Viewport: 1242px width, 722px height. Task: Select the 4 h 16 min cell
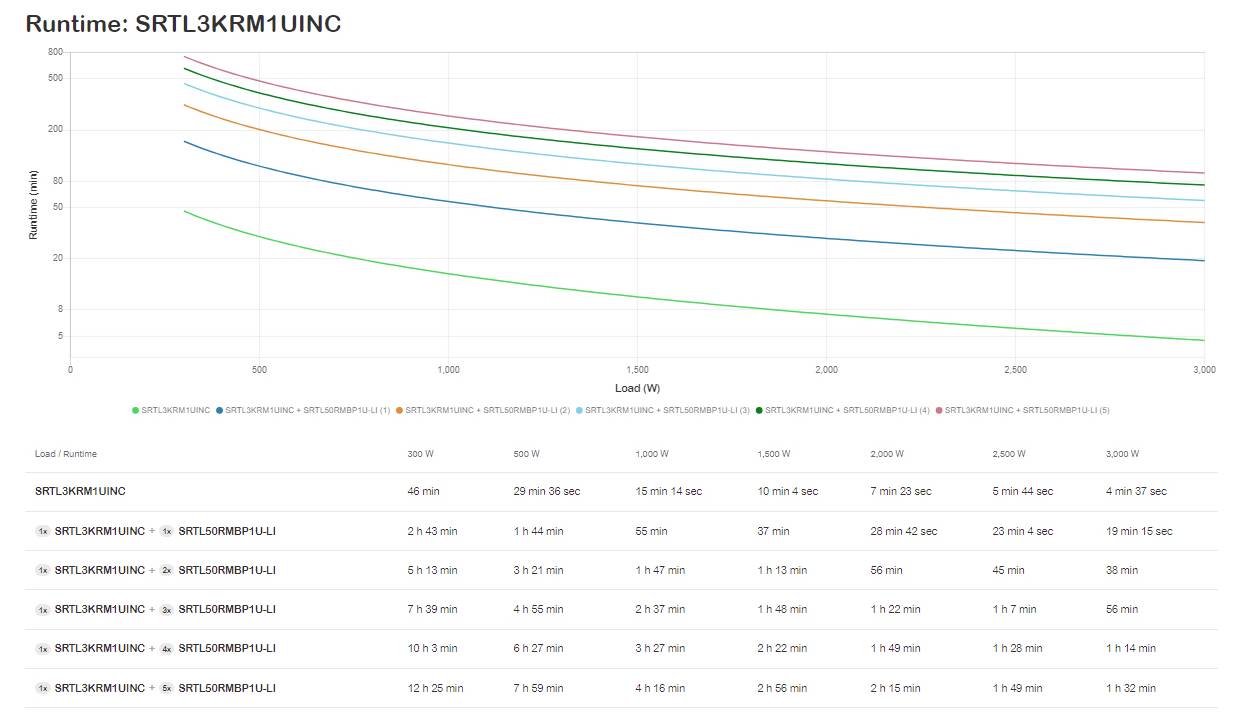660,688
